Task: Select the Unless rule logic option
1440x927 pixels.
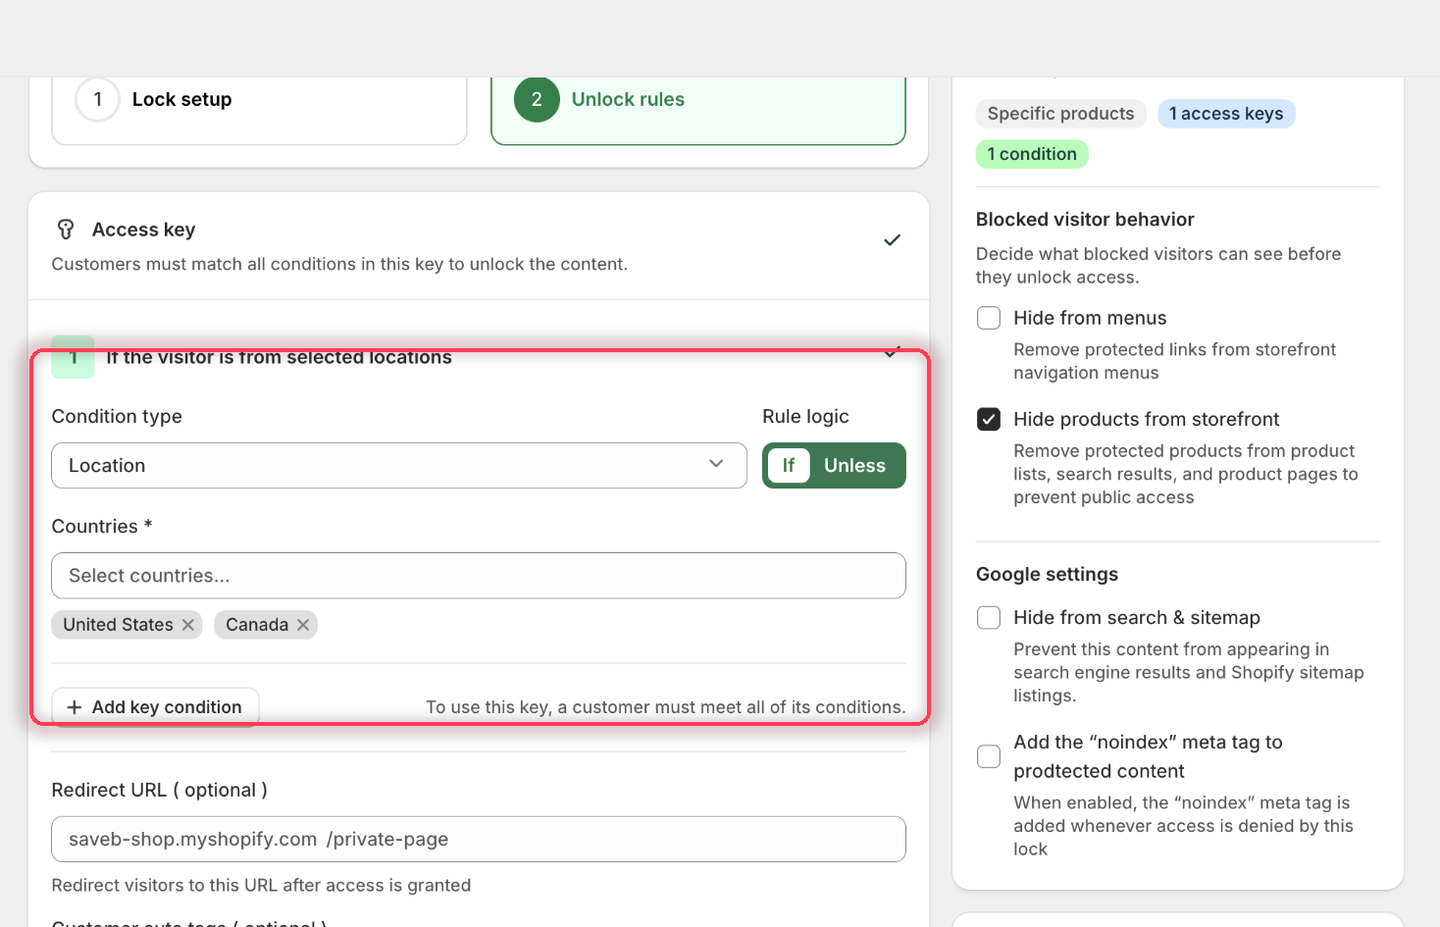Action: (855, 466)
